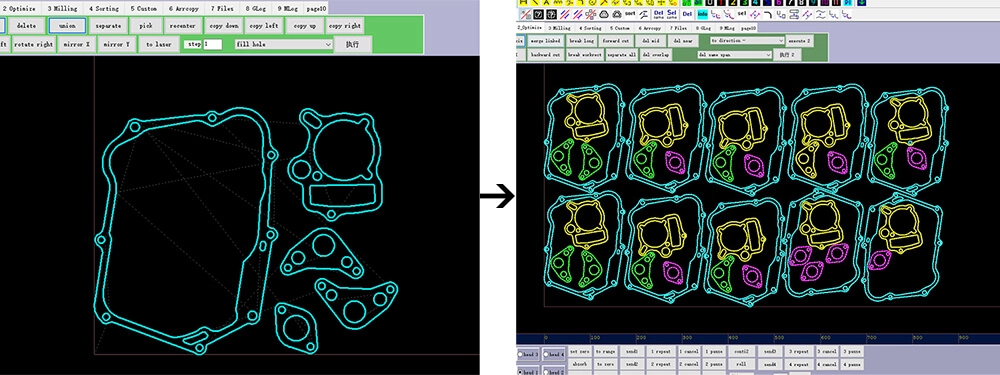The width and height of the screenshot is (1000, 375).
Task: Open '6 Arrcopy' tab in left window
Action: [x=184, y=9]
